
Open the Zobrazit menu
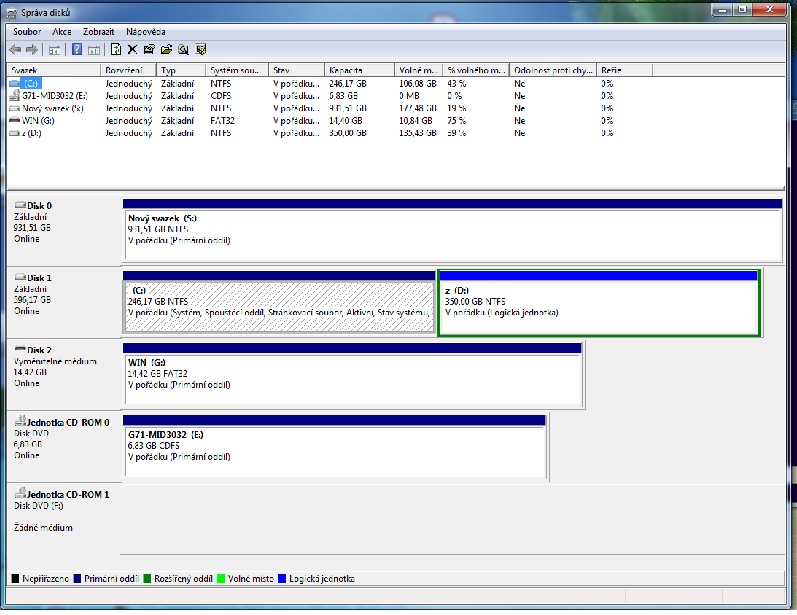[98, 32]
